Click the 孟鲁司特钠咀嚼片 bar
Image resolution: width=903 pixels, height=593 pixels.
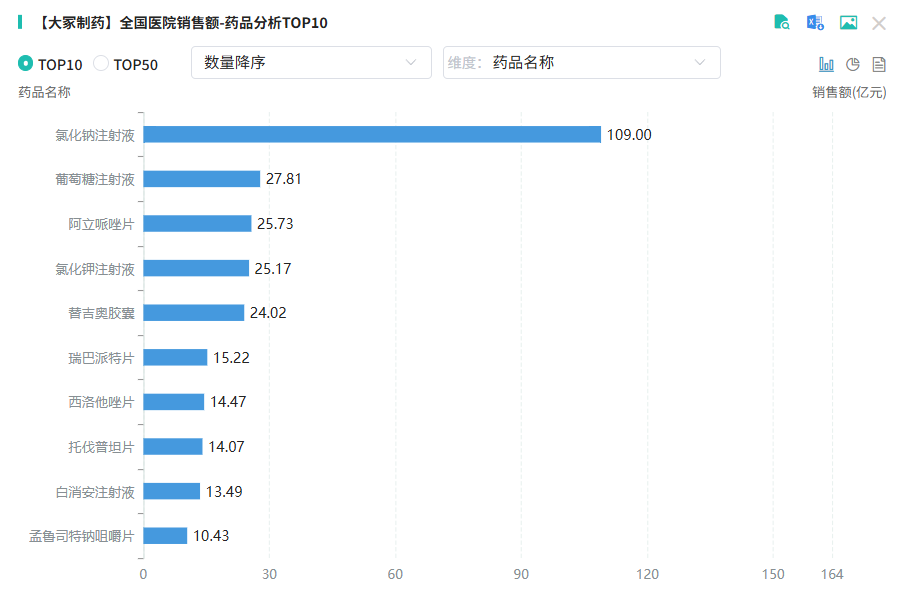click(x=165, y=535)
